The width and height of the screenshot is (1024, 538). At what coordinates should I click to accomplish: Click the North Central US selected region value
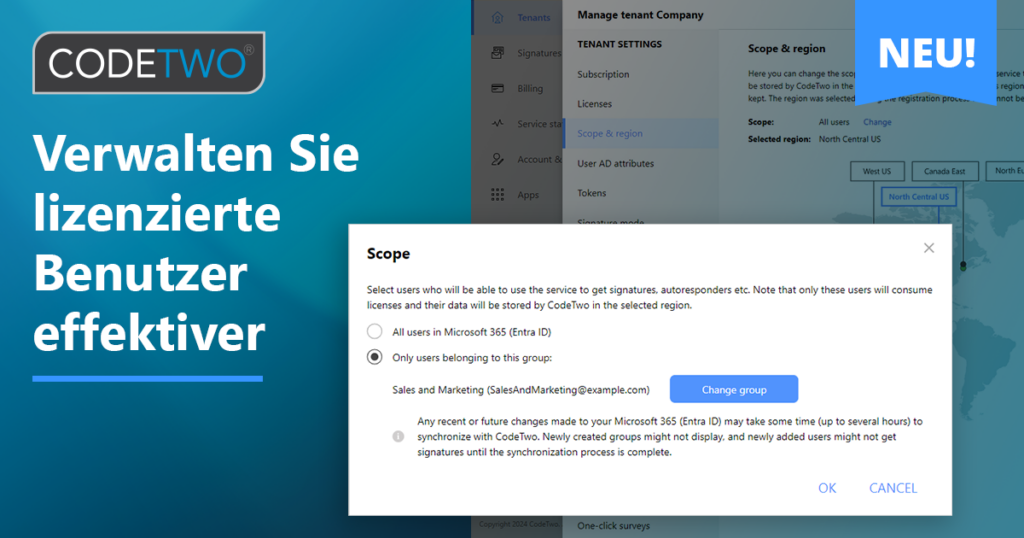coord(849,139)
